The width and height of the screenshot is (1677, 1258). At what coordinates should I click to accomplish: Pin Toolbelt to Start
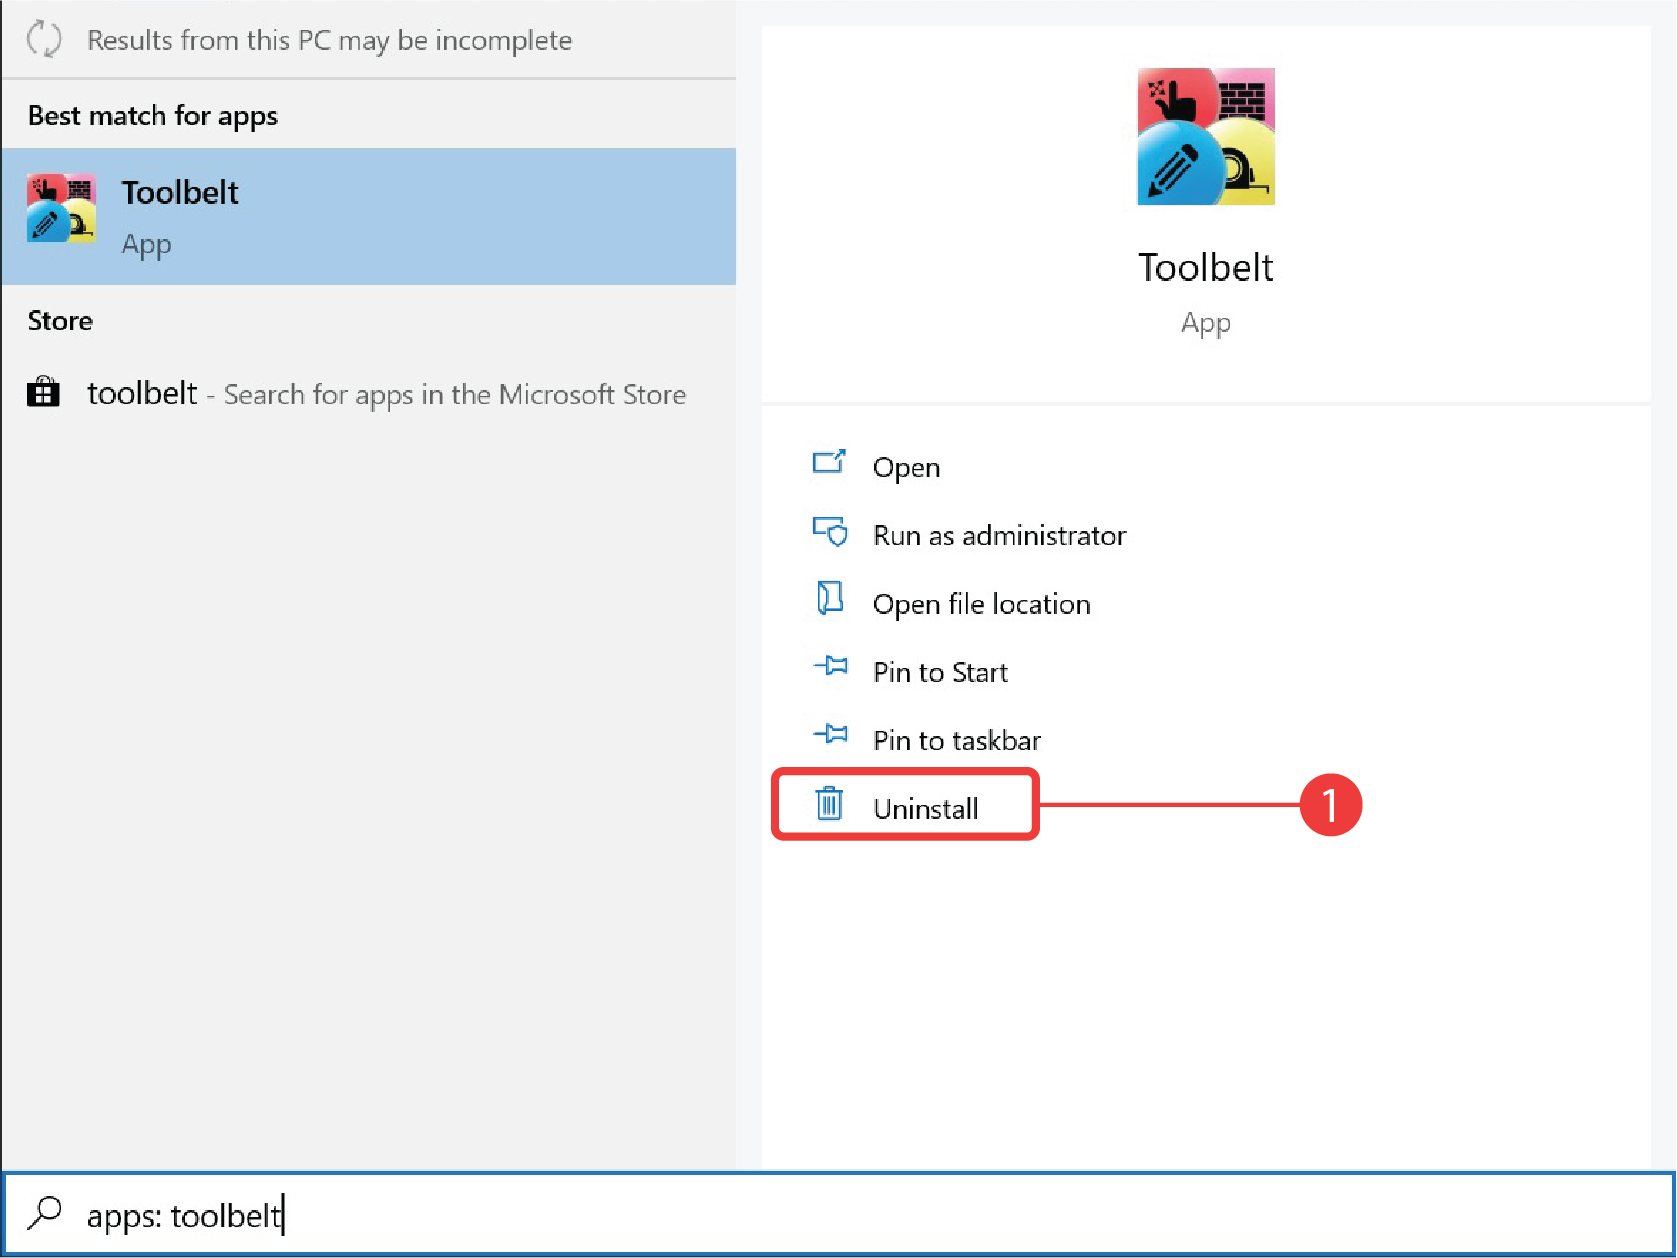pos(939,671)
